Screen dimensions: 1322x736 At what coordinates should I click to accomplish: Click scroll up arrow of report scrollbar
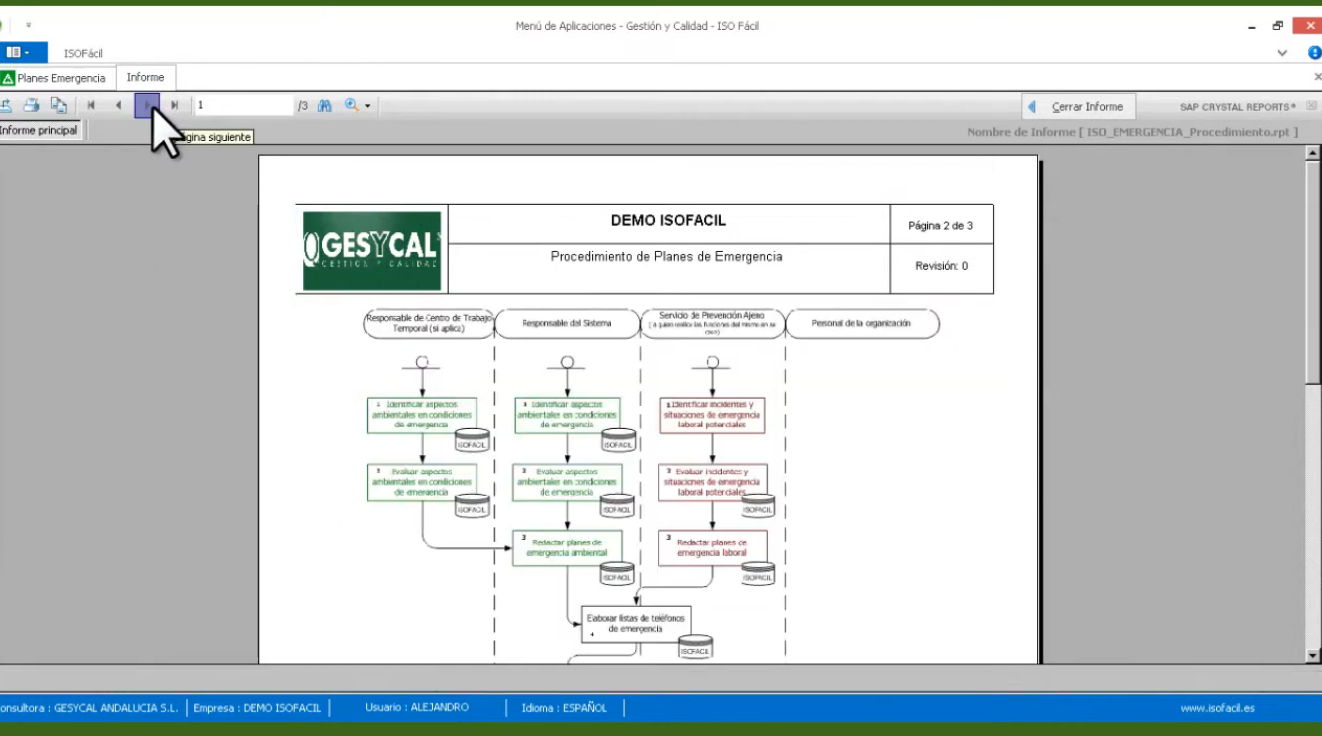click(1313, 154)
